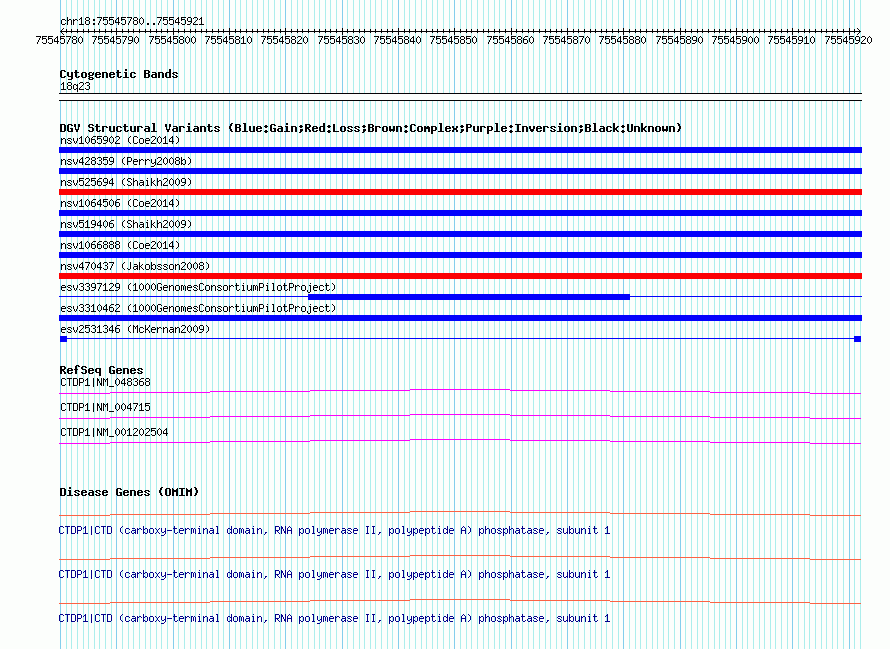Open variant nsv1064506 (Coe2014) label
890x649 pixels.
coord(120,203)
